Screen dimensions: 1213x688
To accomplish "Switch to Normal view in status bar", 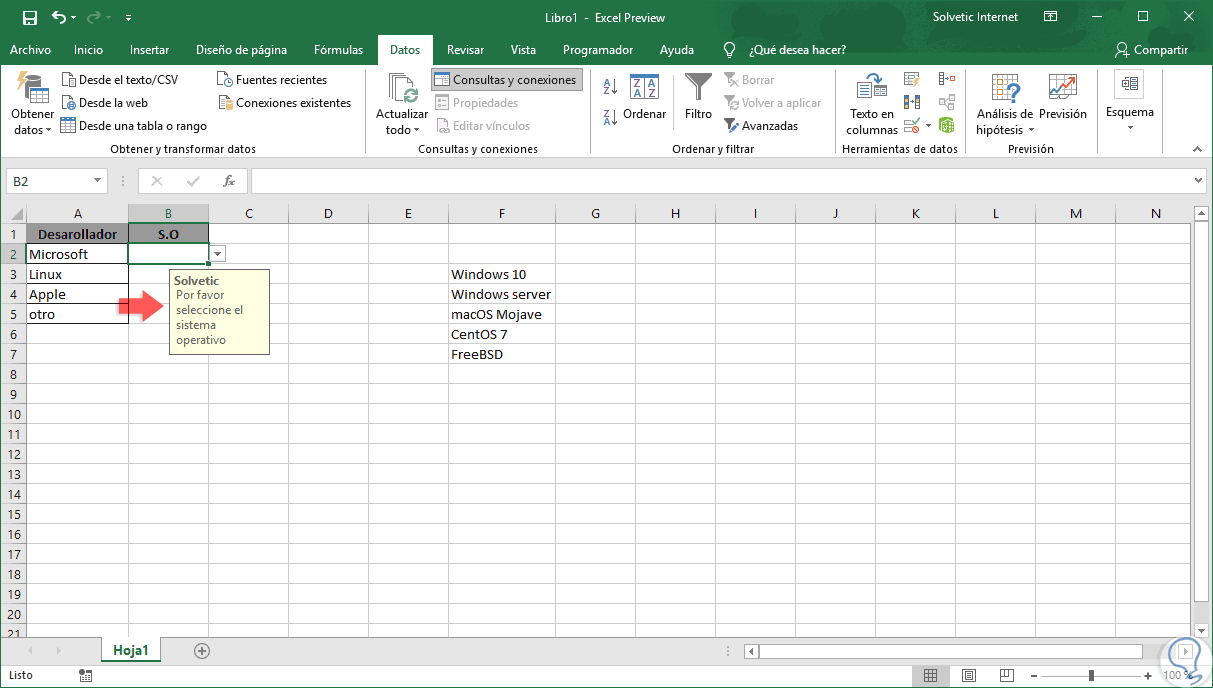I will tap(930, 675).
